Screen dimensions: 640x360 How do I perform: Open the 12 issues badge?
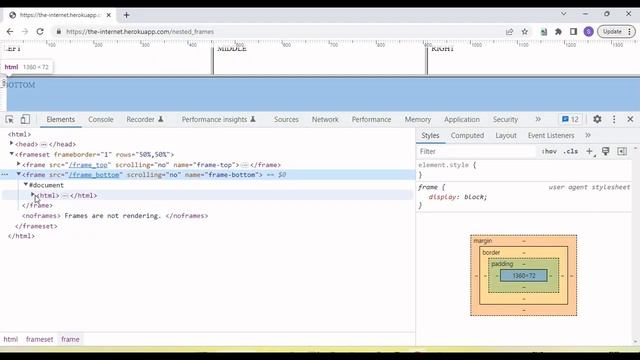click(570, 119)
